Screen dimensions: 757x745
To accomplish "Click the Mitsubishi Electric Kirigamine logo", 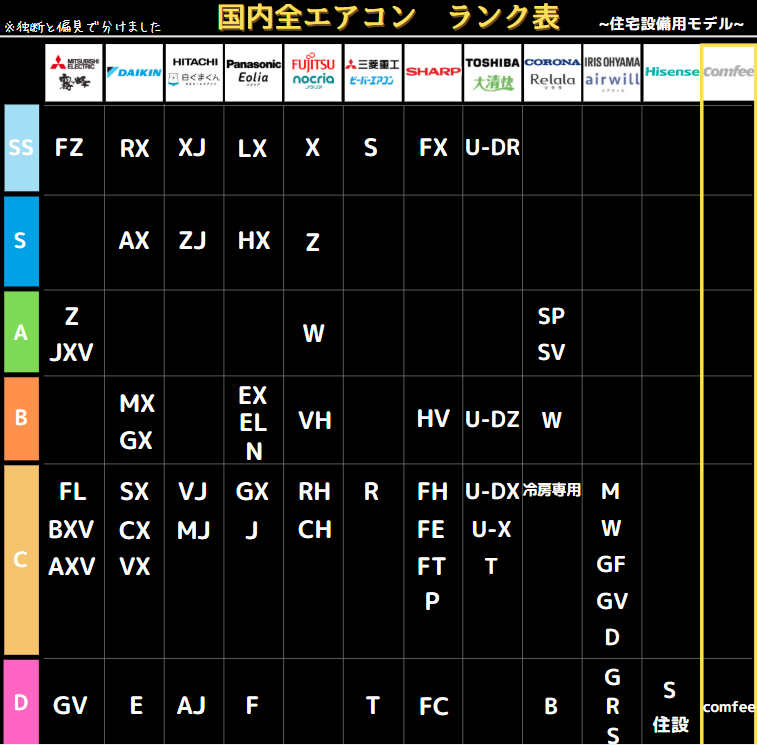I will coord(74,72).
